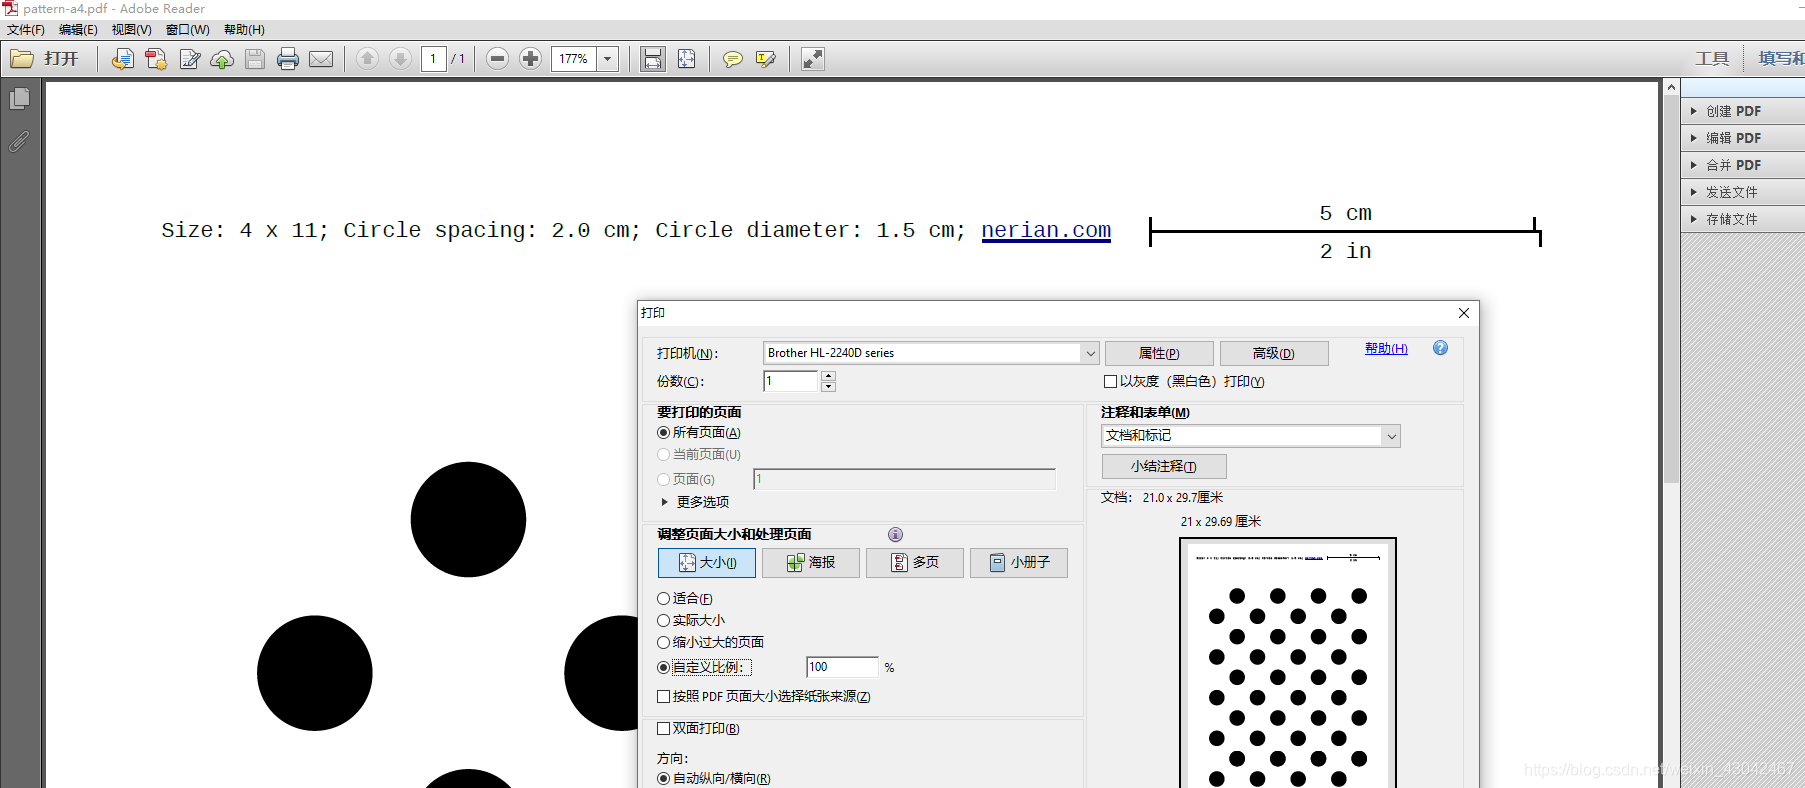The image size is (1805, 788).
Task: Open the page thumbnails side panel
Action: pos(19,99)
